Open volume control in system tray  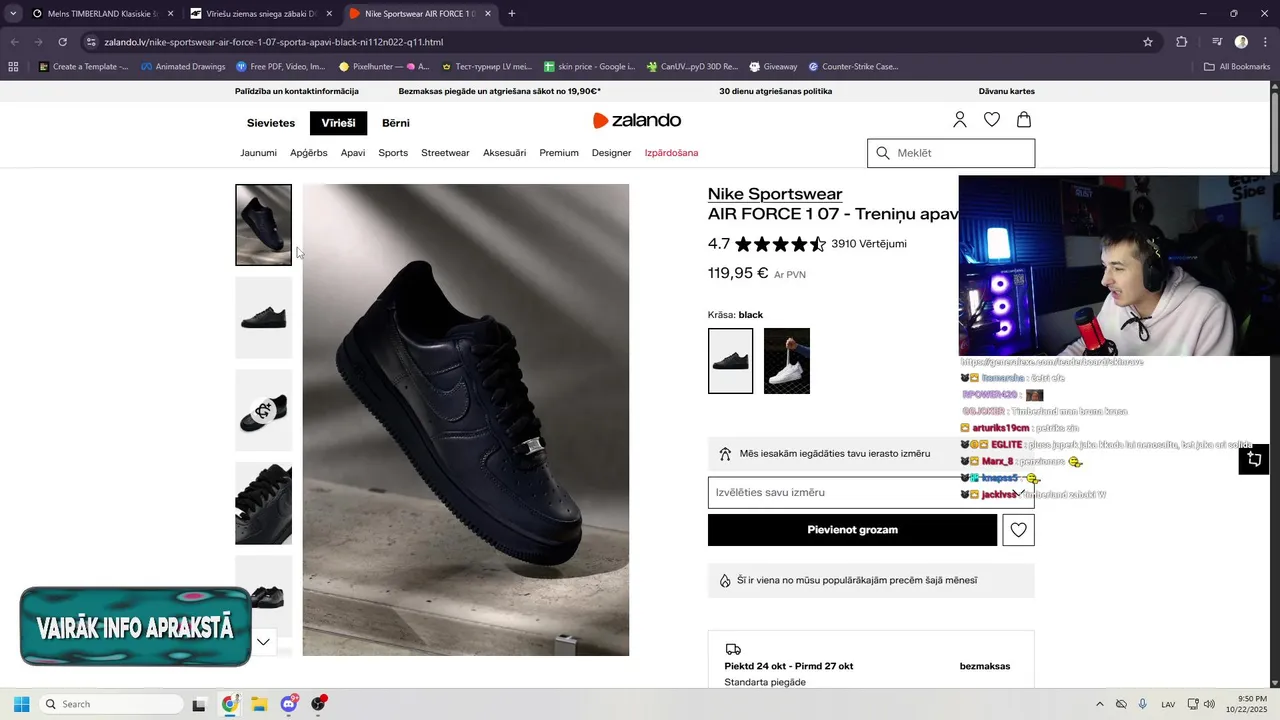pyautogui.click(x=1210, y=704)
